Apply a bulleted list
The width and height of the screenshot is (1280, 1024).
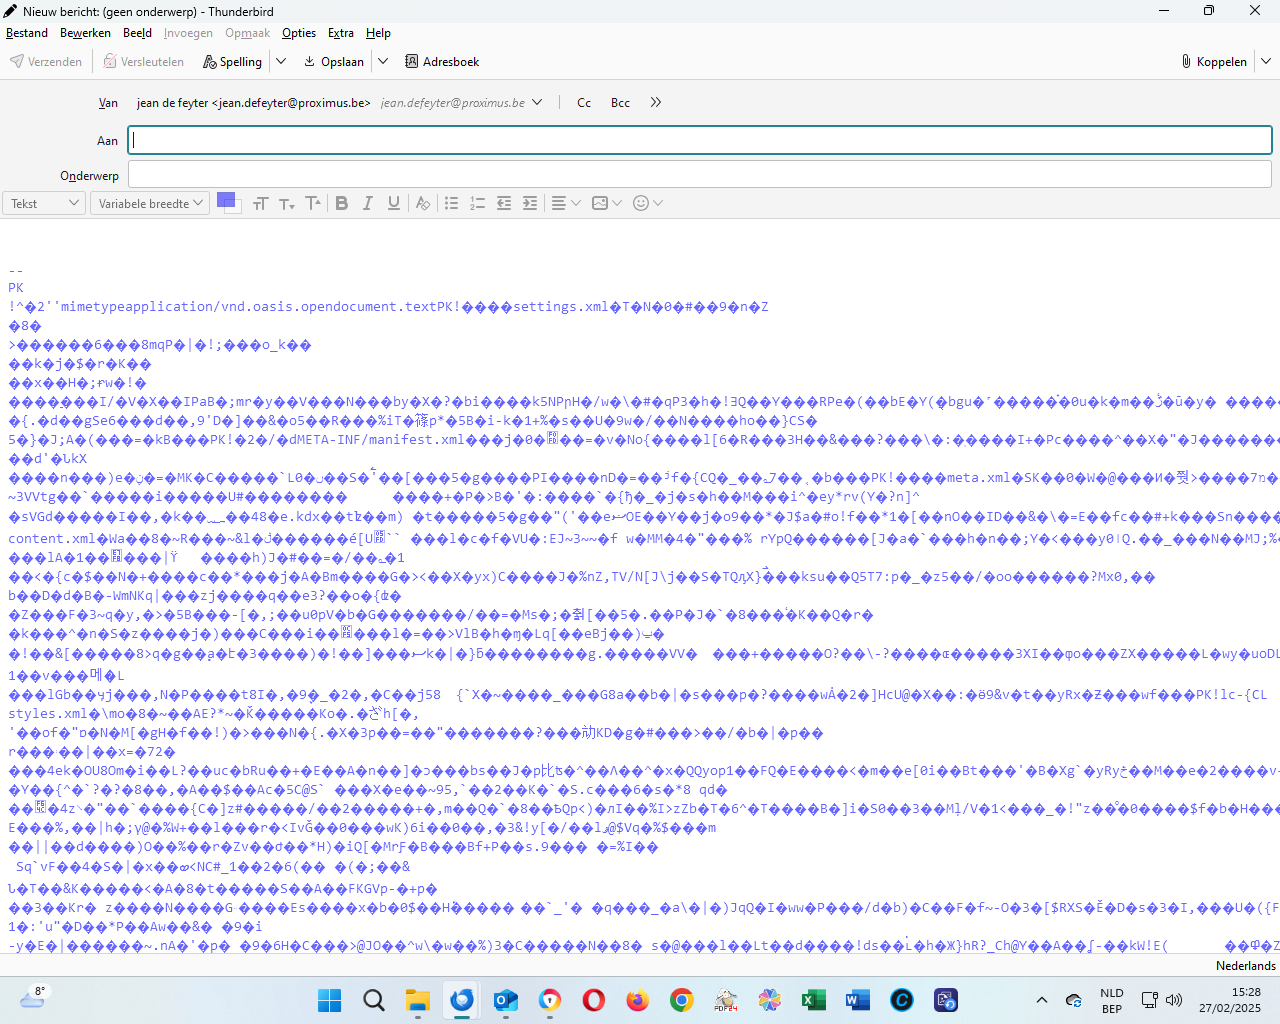(x=452, y=203)
